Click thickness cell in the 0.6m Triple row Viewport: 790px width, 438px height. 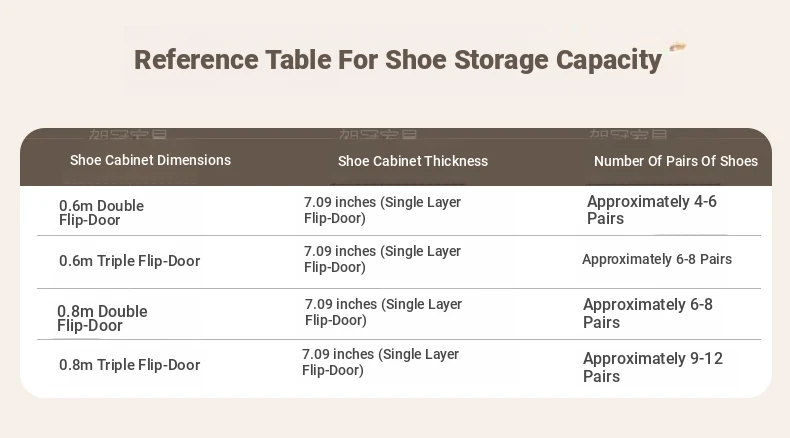click(382, 259)
